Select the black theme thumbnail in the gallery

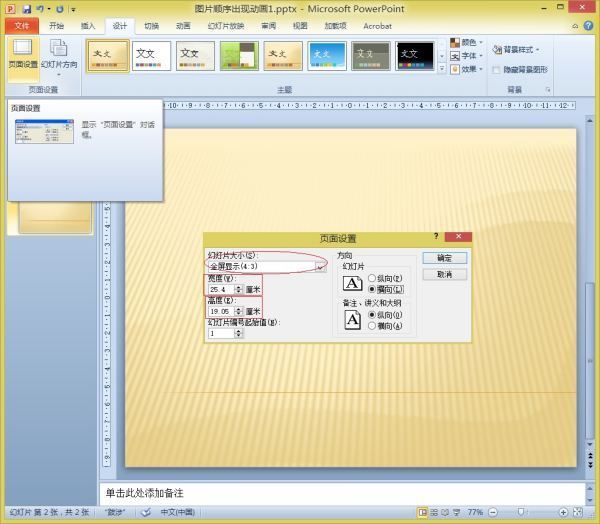click(x=415, y=55)
